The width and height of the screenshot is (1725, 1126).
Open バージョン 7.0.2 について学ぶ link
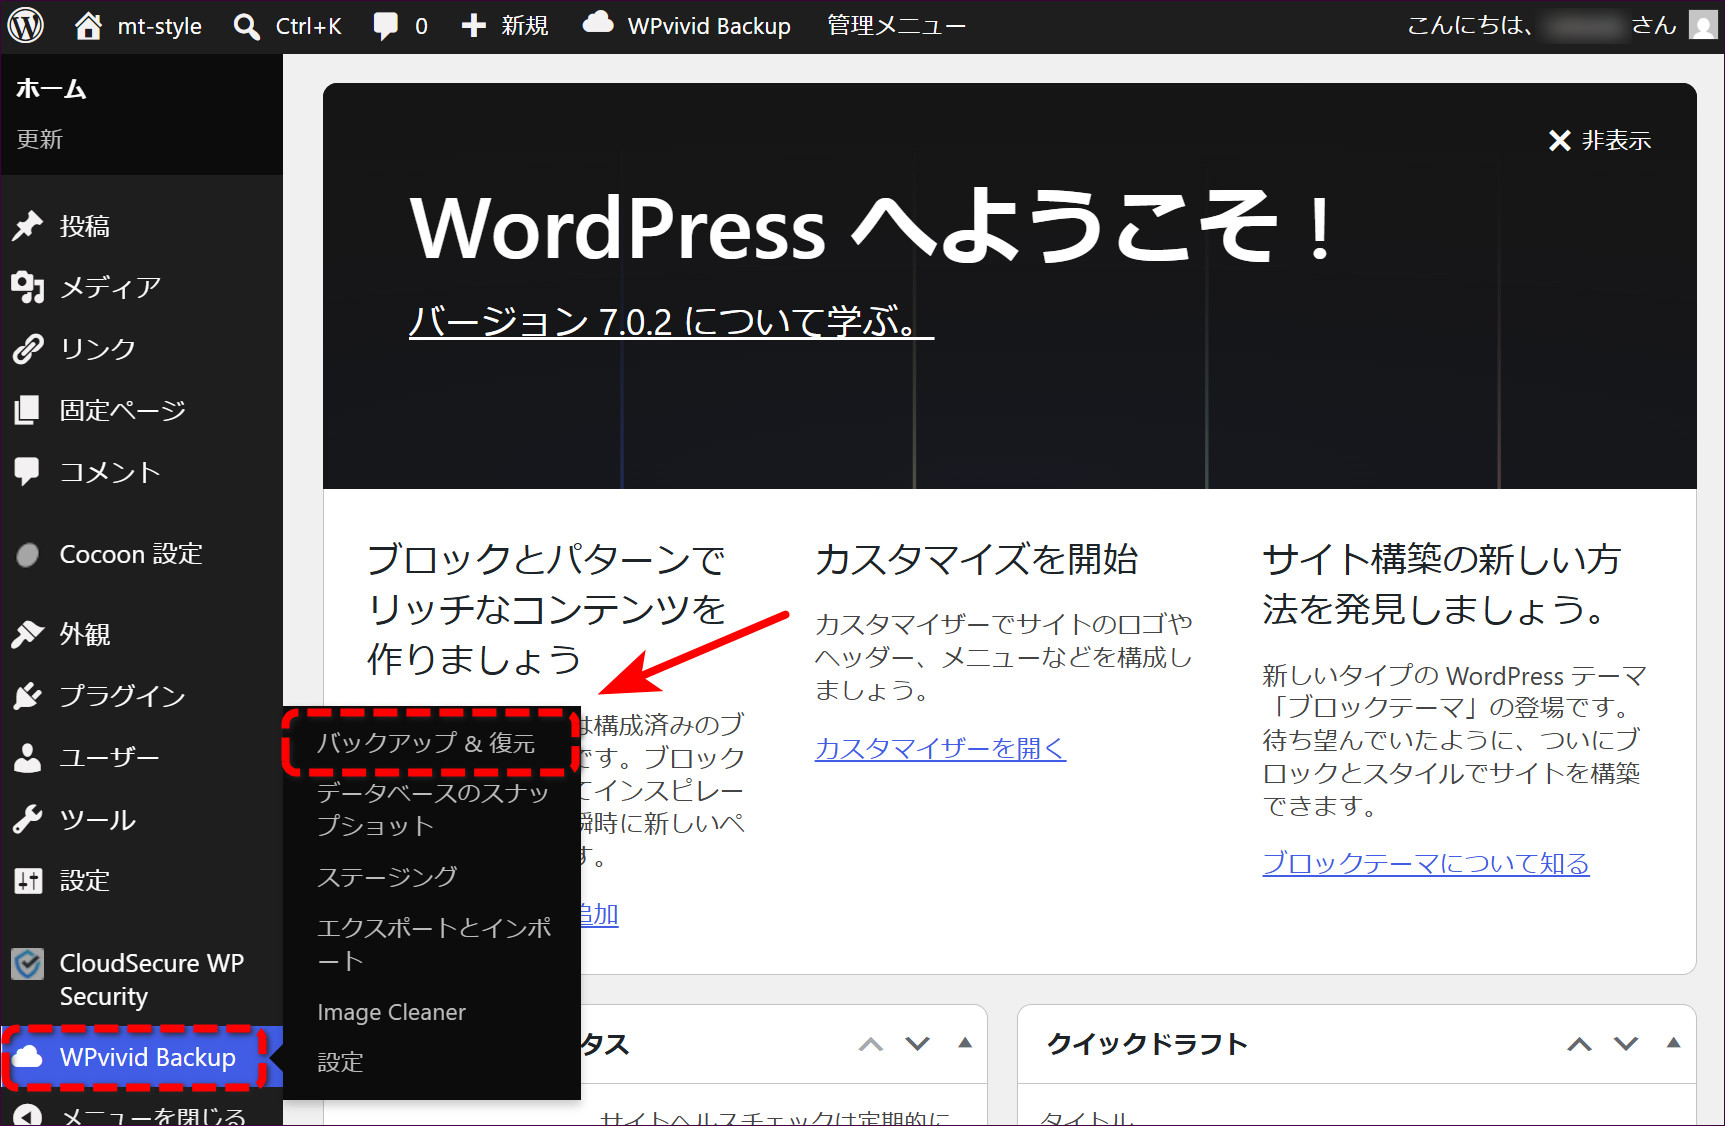[x=671, y=321]
